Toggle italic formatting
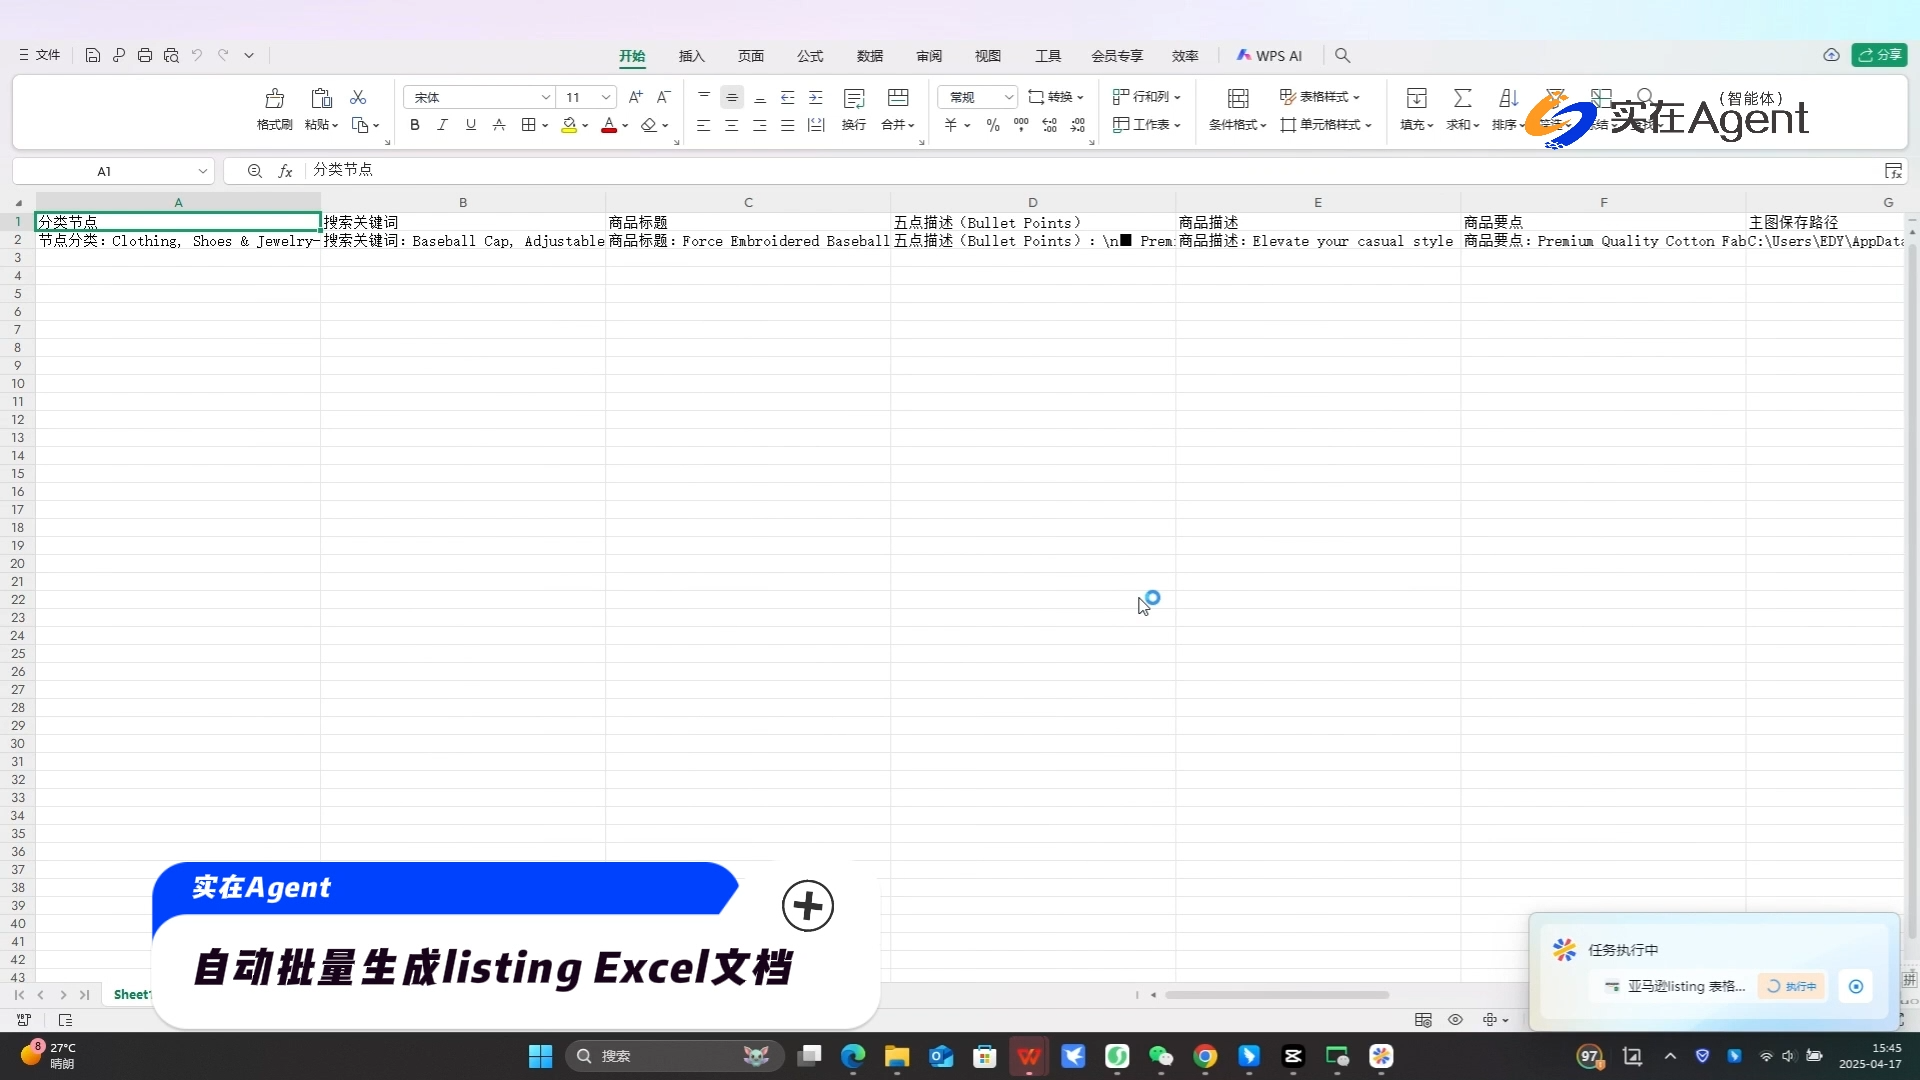This screenshot has height=1080, width=1920. tap(442, 125)
